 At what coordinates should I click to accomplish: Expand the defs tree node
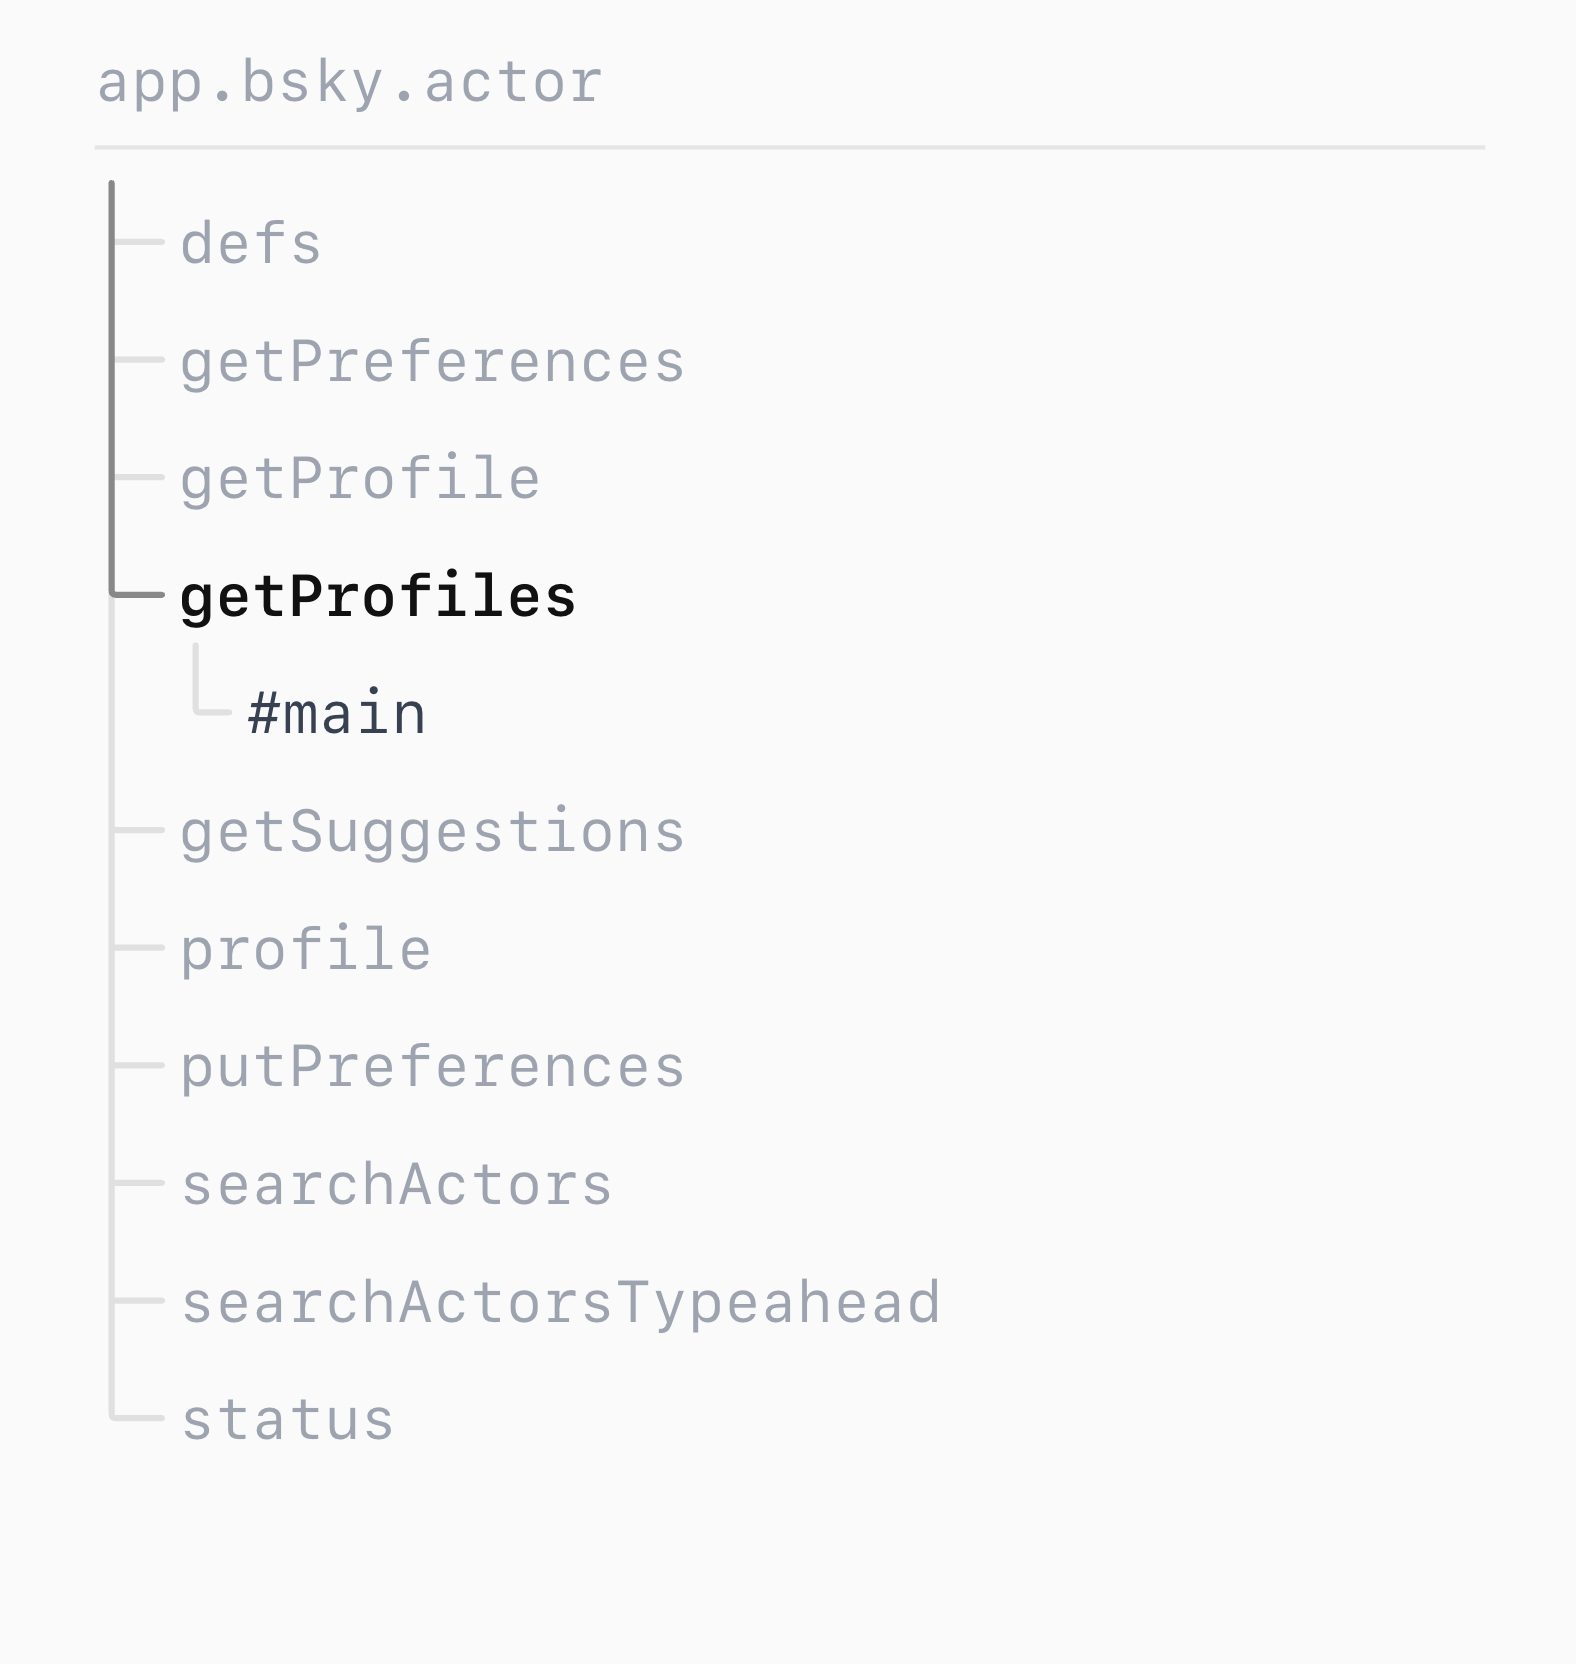[x=251, y=244]
